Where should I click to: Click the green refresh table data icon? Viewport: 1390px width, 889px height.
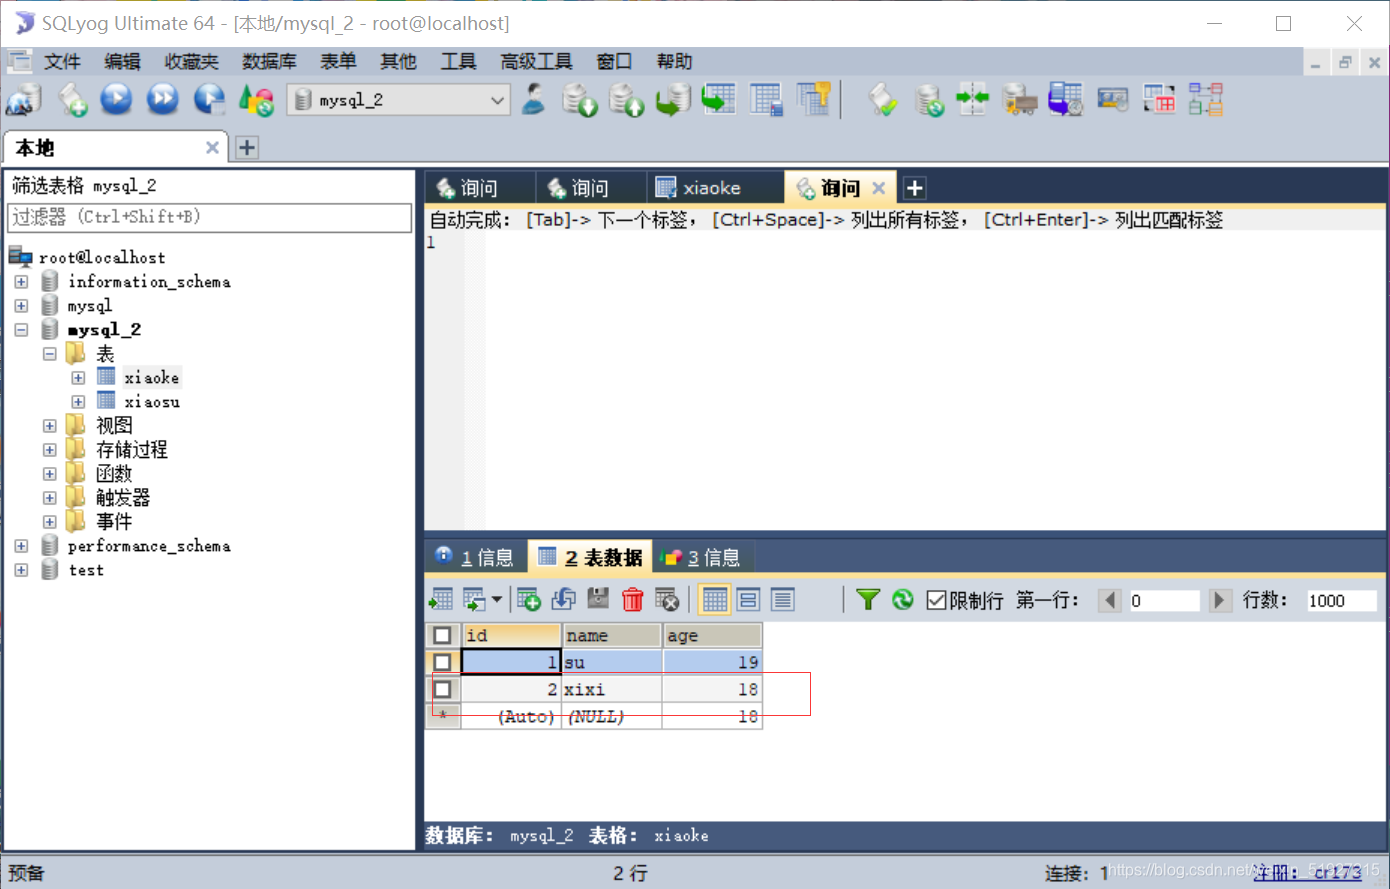click(903, 599)
